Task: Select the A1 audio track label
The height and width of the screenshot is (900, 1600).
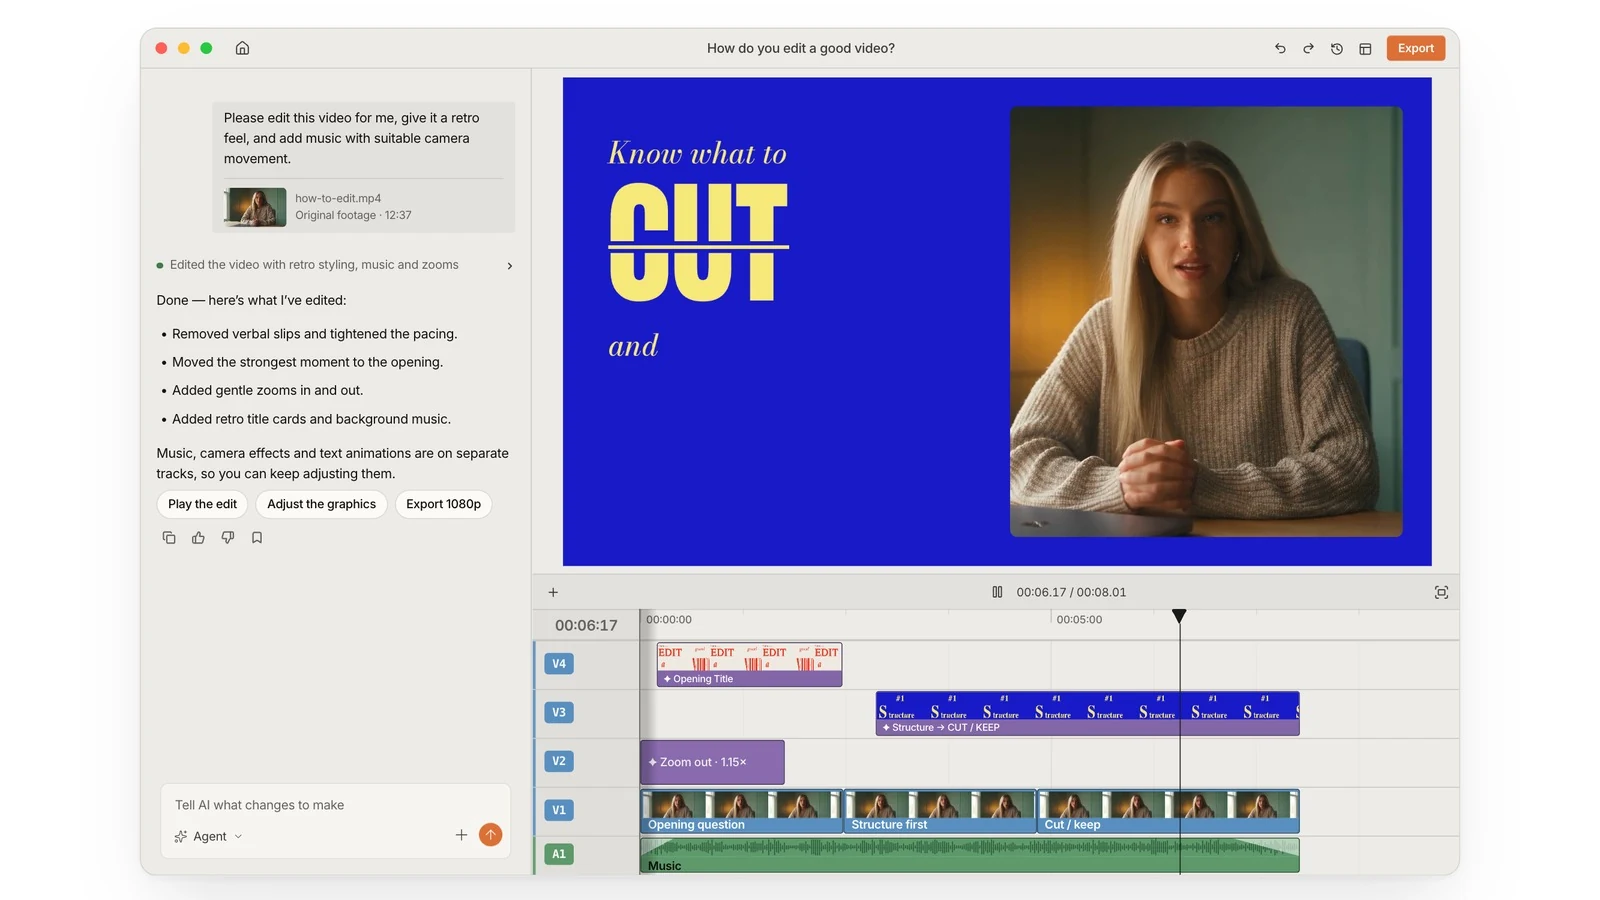Action: [559, 854]
